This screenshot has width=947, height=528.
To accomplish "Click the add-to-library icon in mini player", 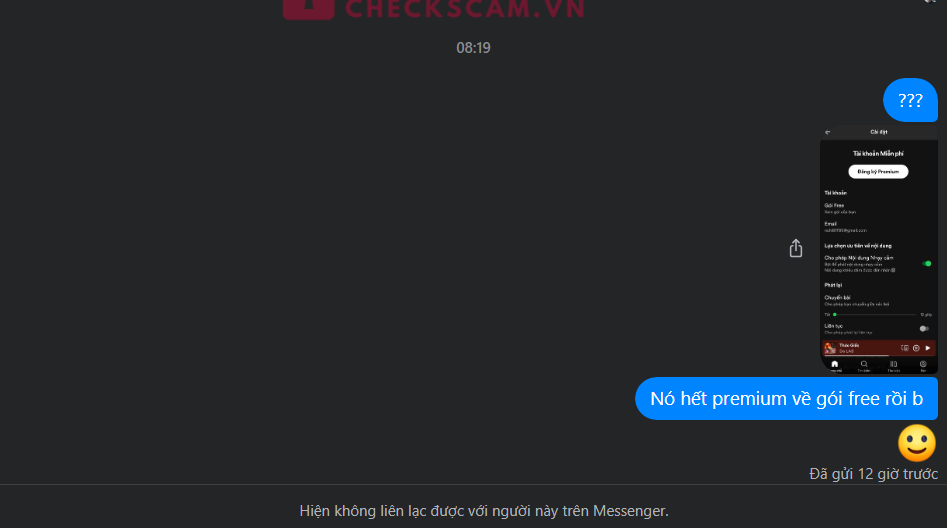I will point(916,348).
